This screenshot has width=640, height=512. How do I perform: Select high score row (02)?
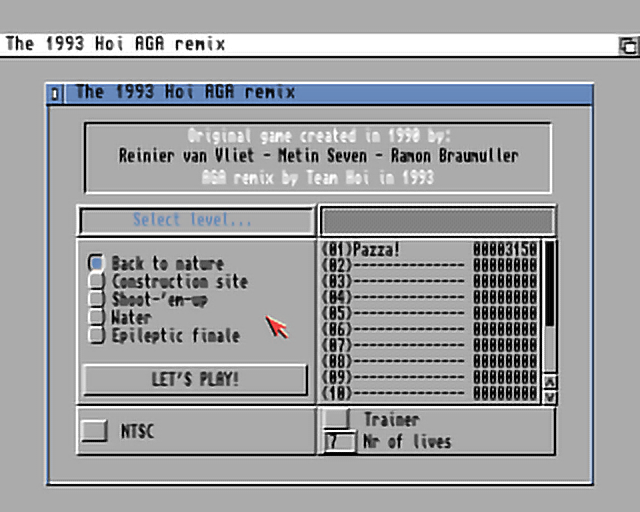point(429,265)
